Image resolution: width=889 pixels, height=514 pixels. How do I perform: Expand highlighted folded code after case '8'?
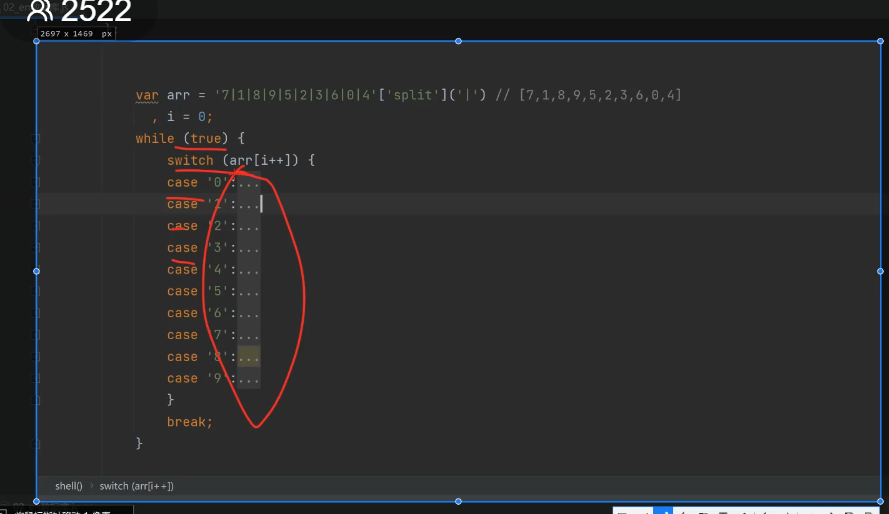248,357
